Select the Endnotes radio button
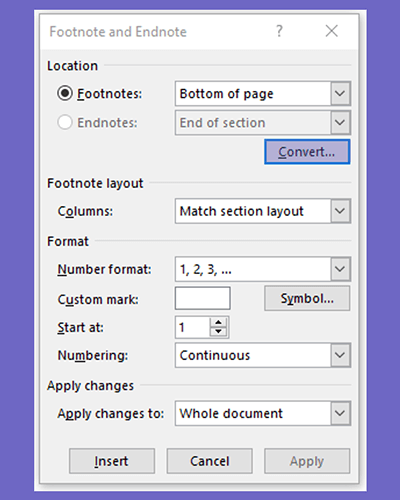Viewport: 400px width, 500px height. pos(65,122)
